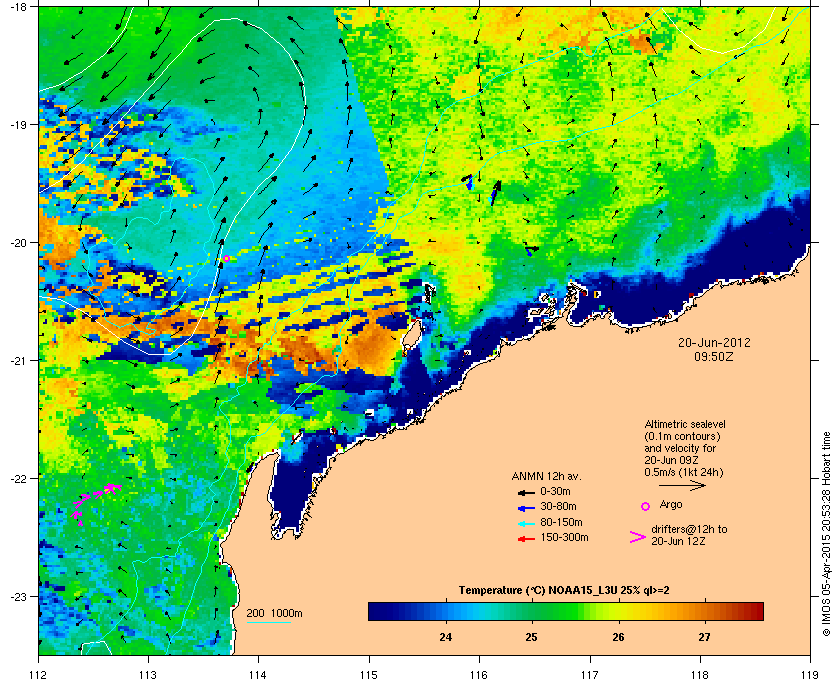Click the colorbar tick label 26
The image size is (840, 680).
(618, 637)
